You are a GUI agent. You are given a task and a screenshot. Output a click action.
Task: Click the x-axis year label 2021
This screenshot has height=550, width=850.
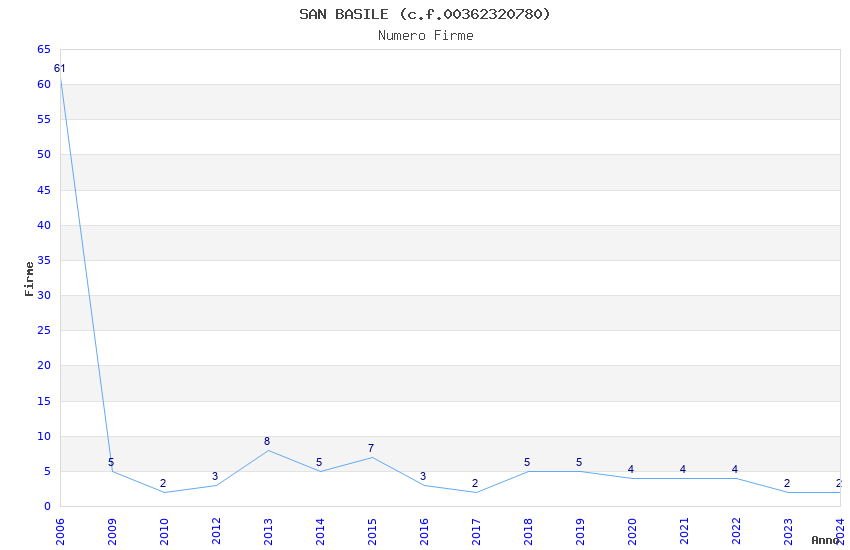point(685,532)
